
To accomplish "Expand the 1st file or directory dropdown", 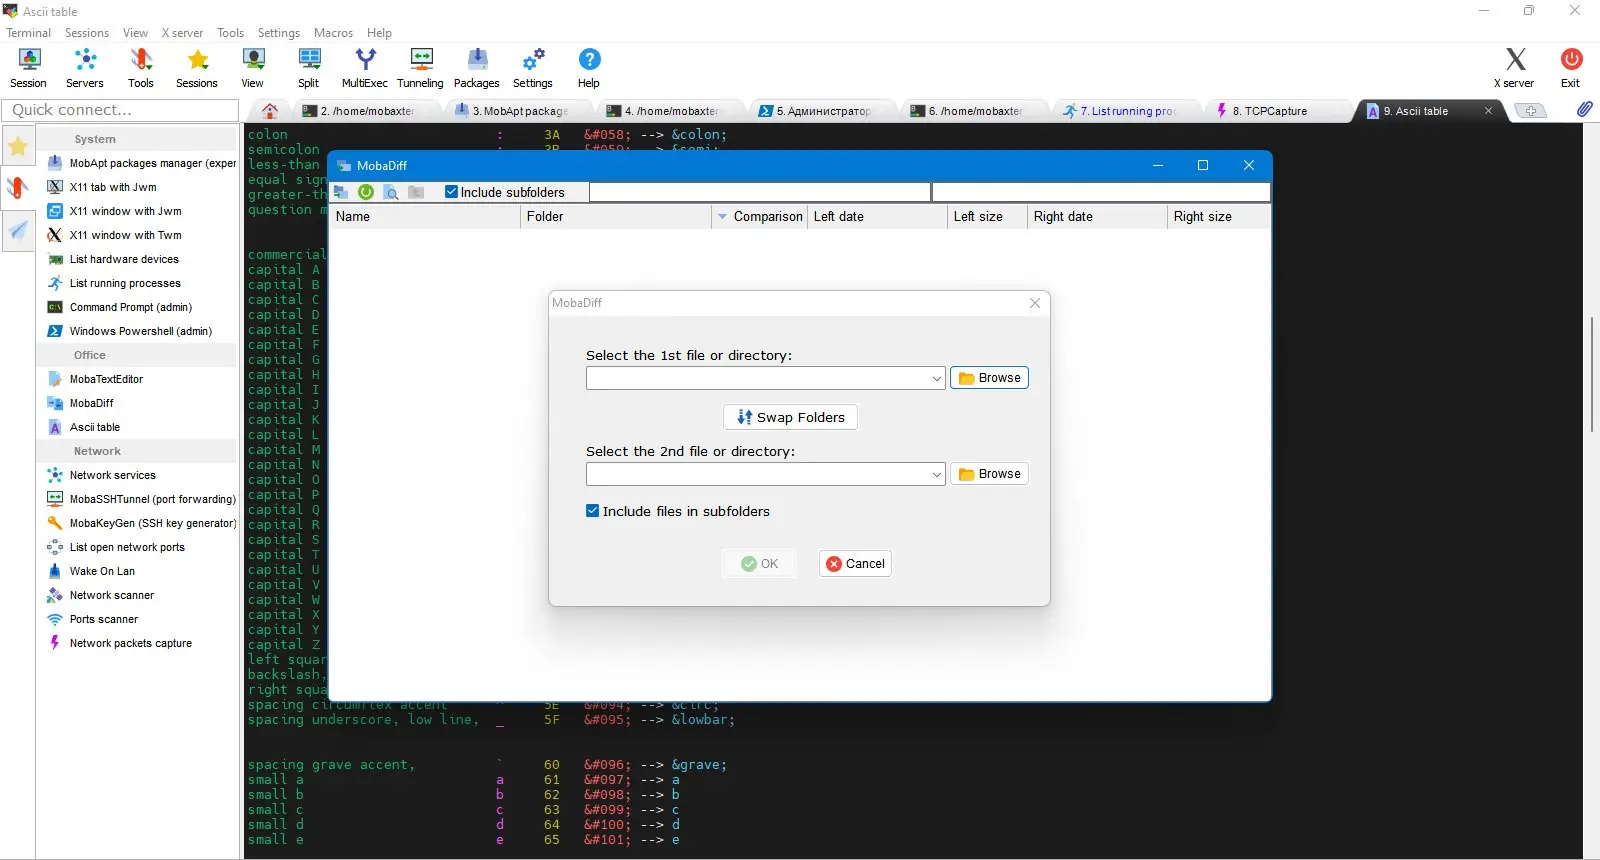I will 936,379.
